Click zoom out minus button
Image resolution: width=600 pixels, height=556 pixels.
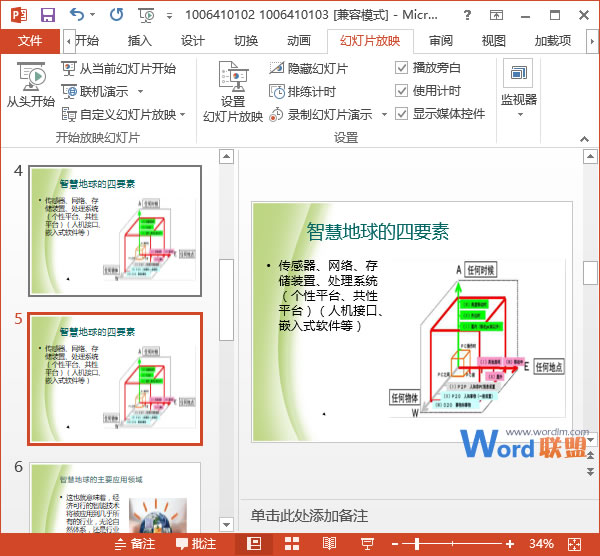click(x=395, y=544)
